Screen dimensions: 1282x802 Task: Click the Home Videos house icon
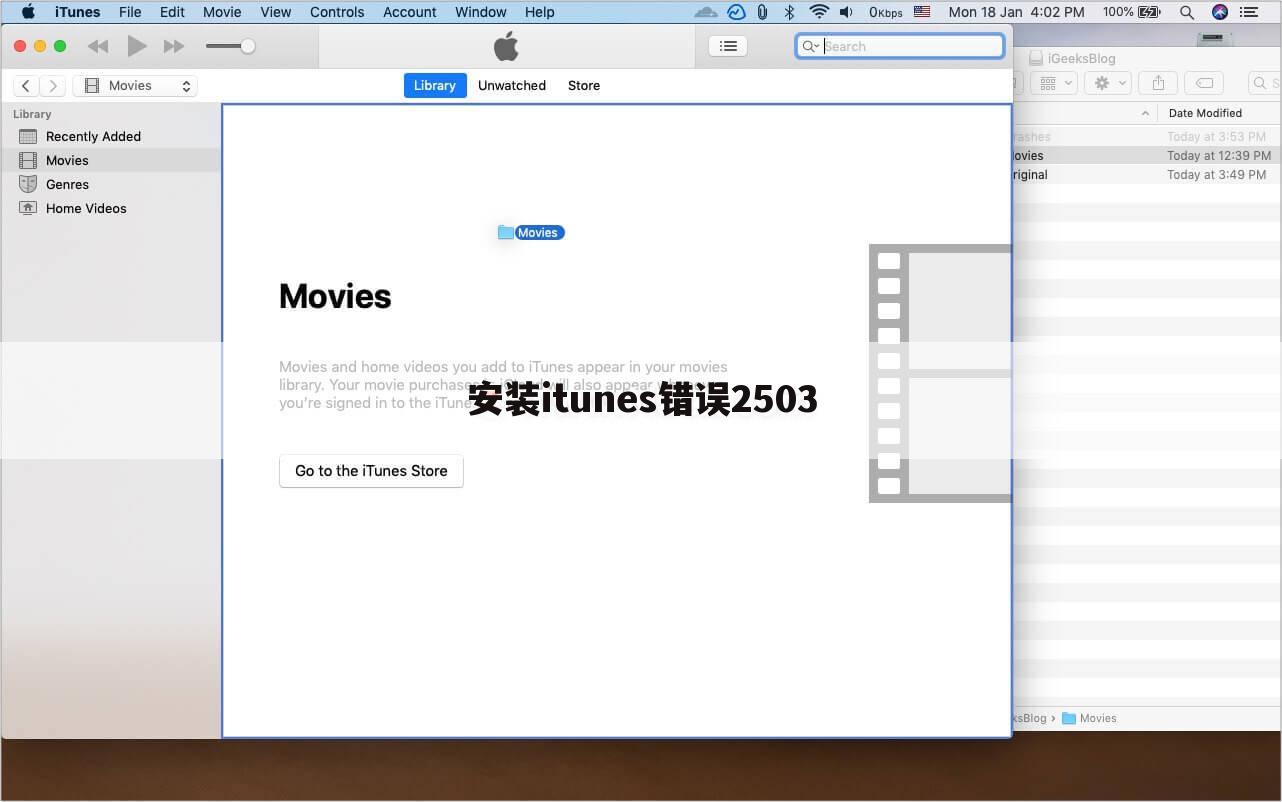28,208
